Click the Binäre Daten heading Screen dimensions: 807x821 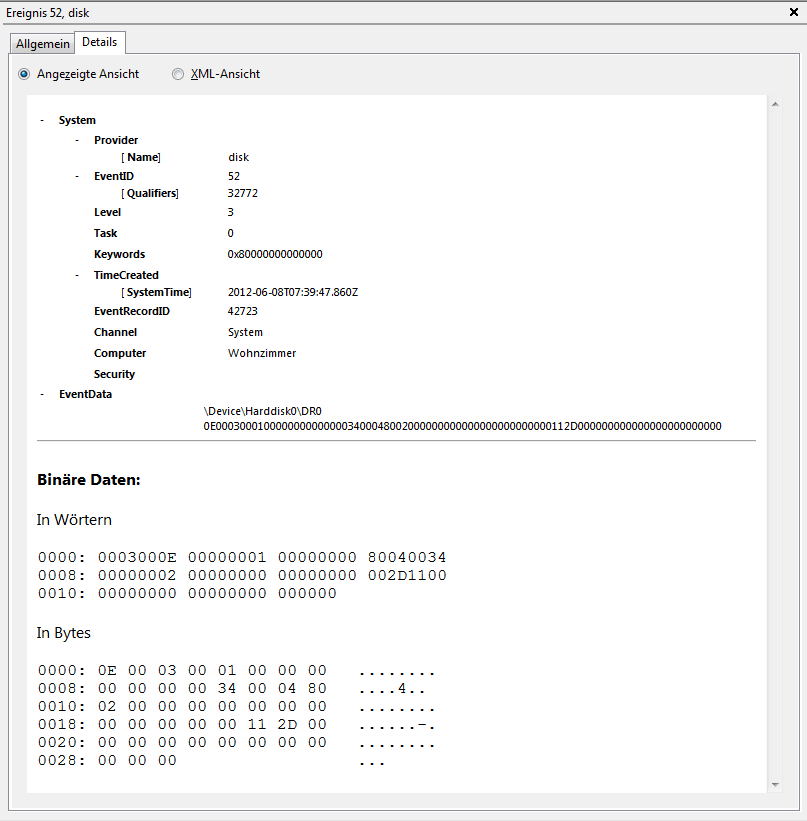point(89,480)
